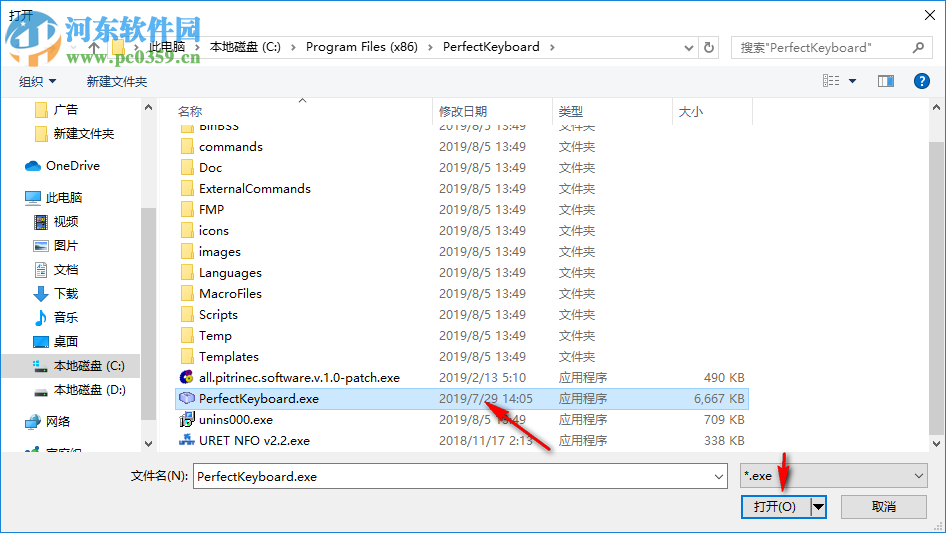This screenshot has height=533, width=946.
Task: Click the FMP folder icon
Action: click(x=187, y=209)
